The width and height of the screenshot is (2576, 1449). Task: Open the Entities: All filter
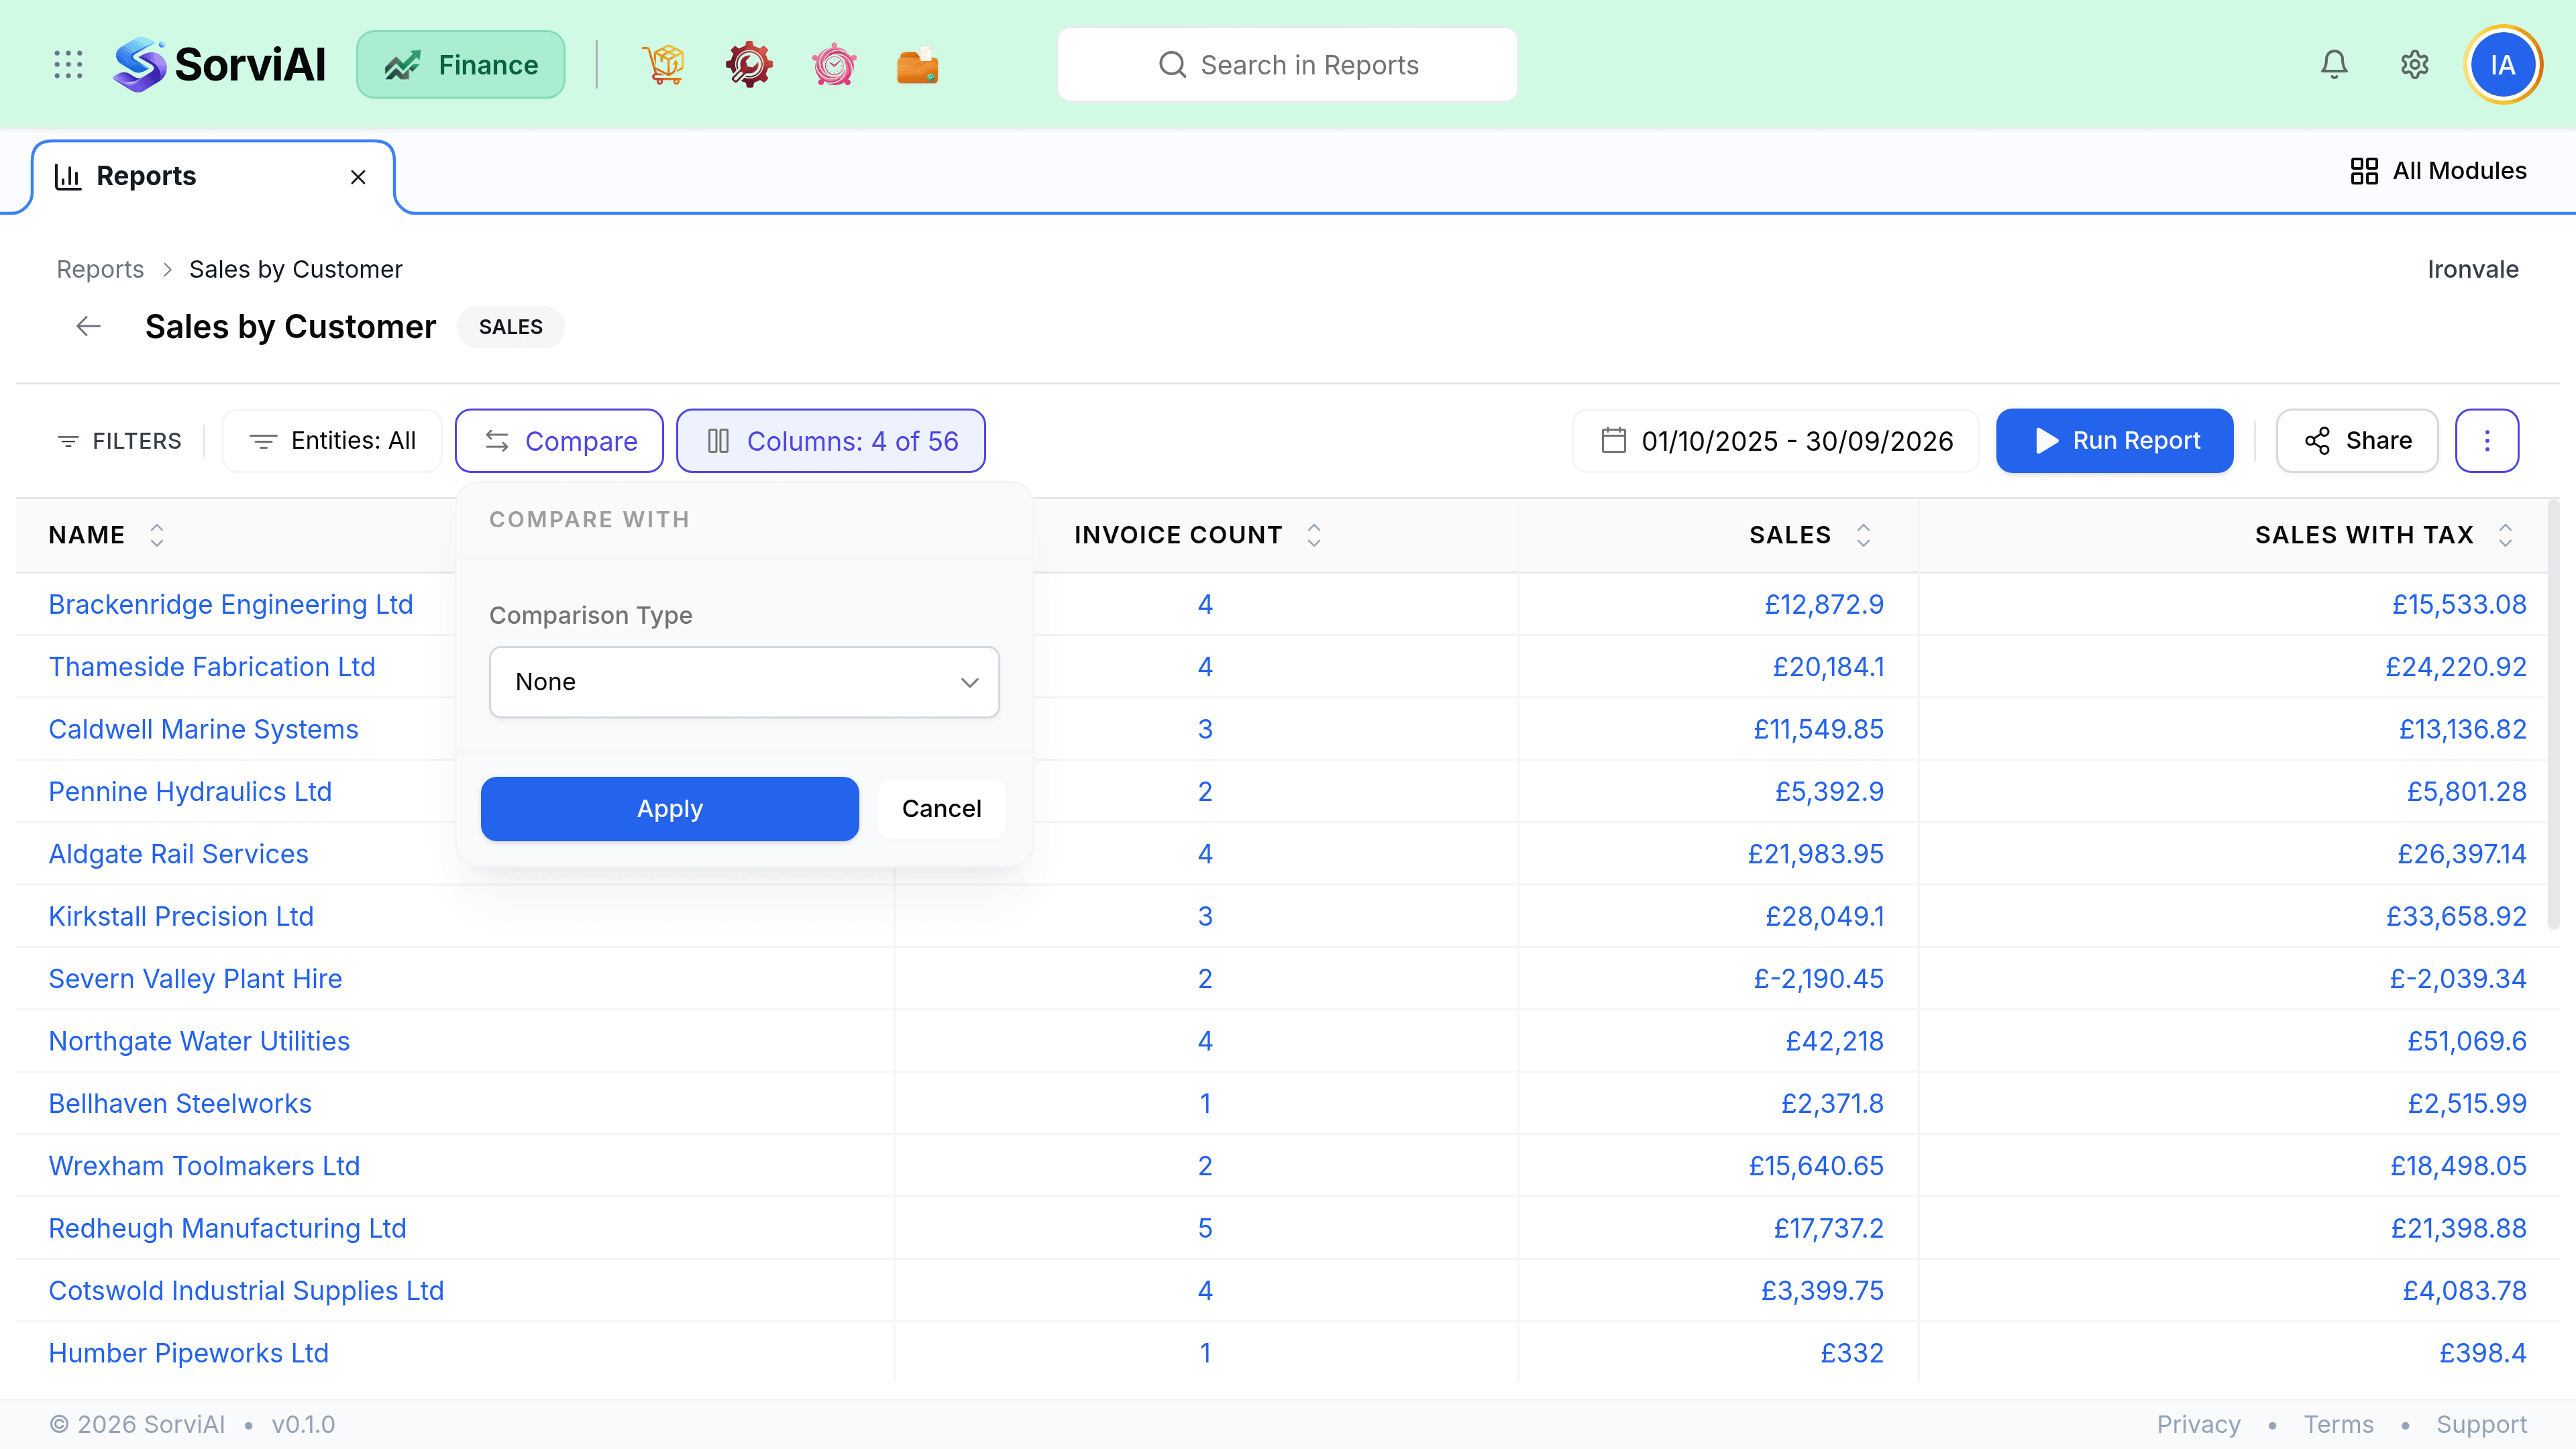[332, 441]
